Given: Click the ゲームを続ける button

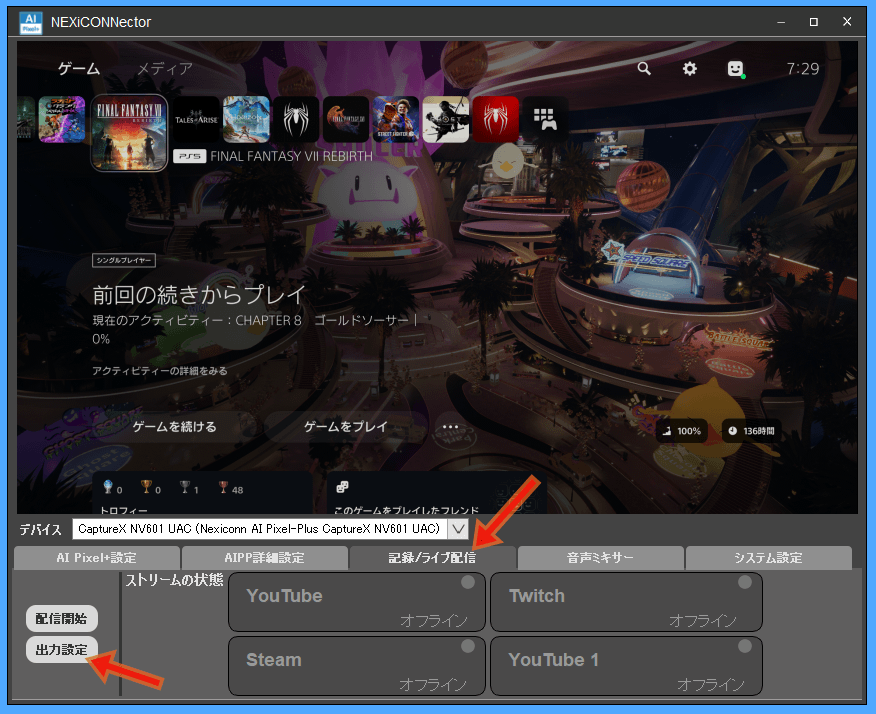Looking at the screenshot, I should click(x=174, y=427).
